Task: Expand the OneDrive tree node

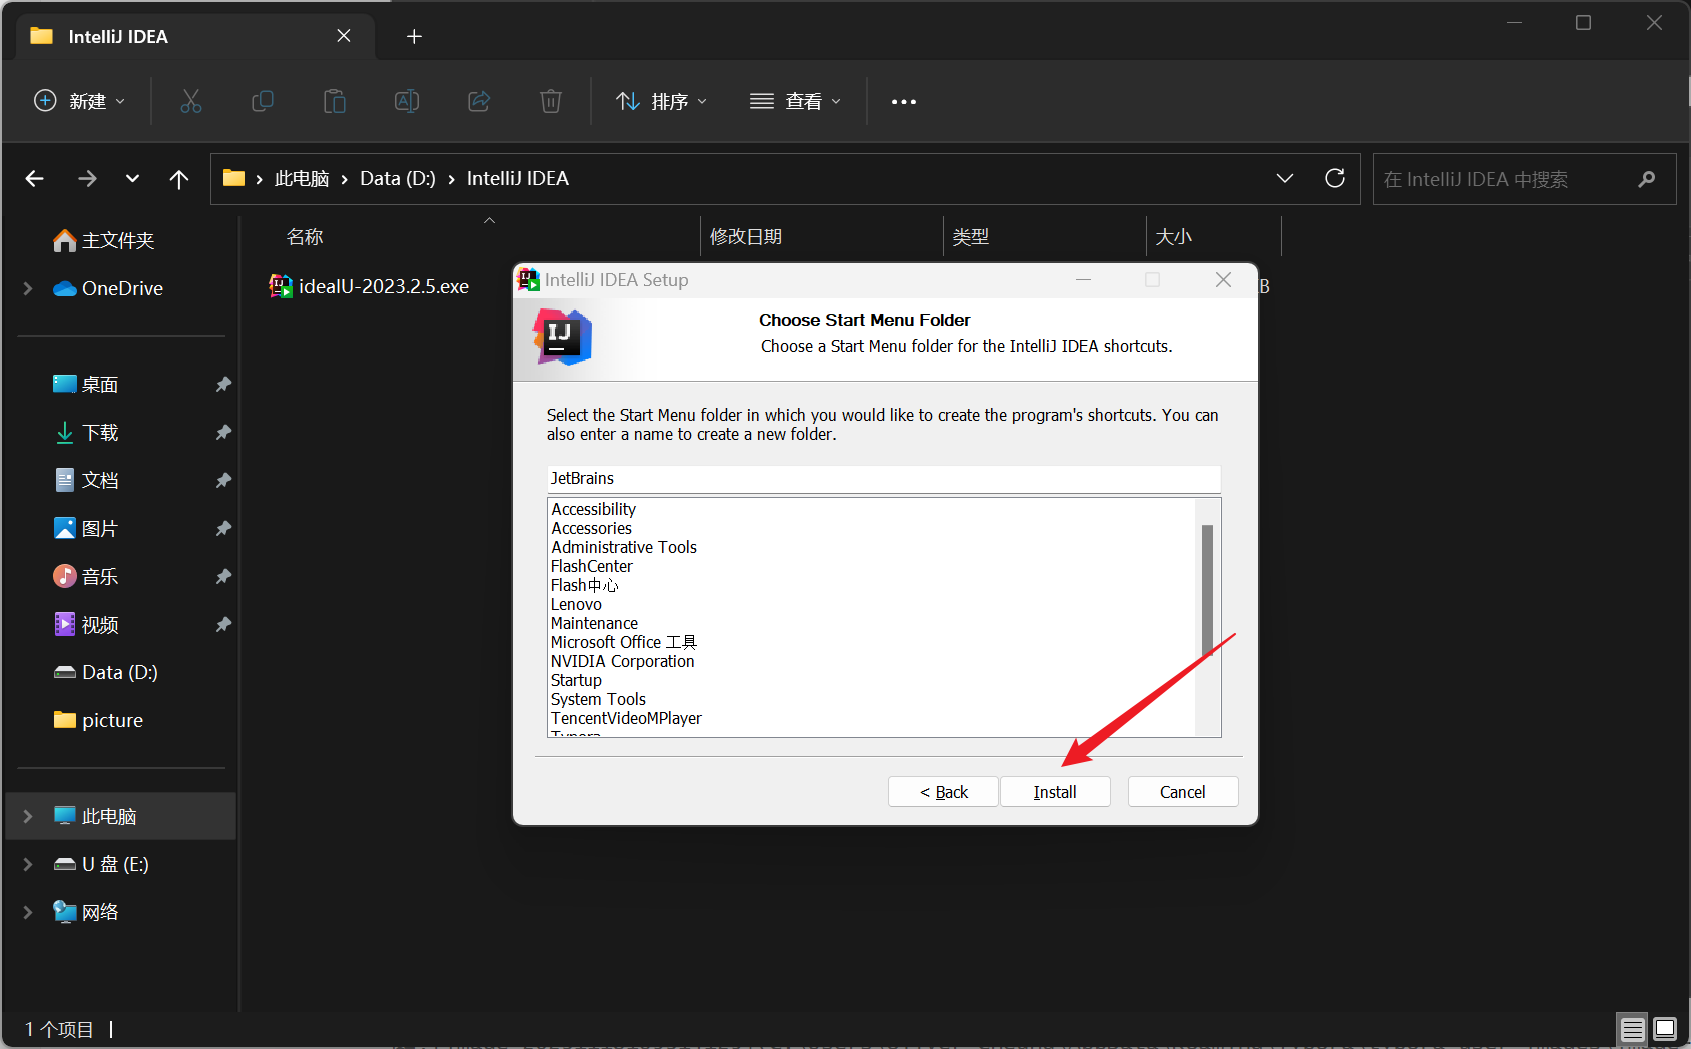Action: (x=28, y=288)
